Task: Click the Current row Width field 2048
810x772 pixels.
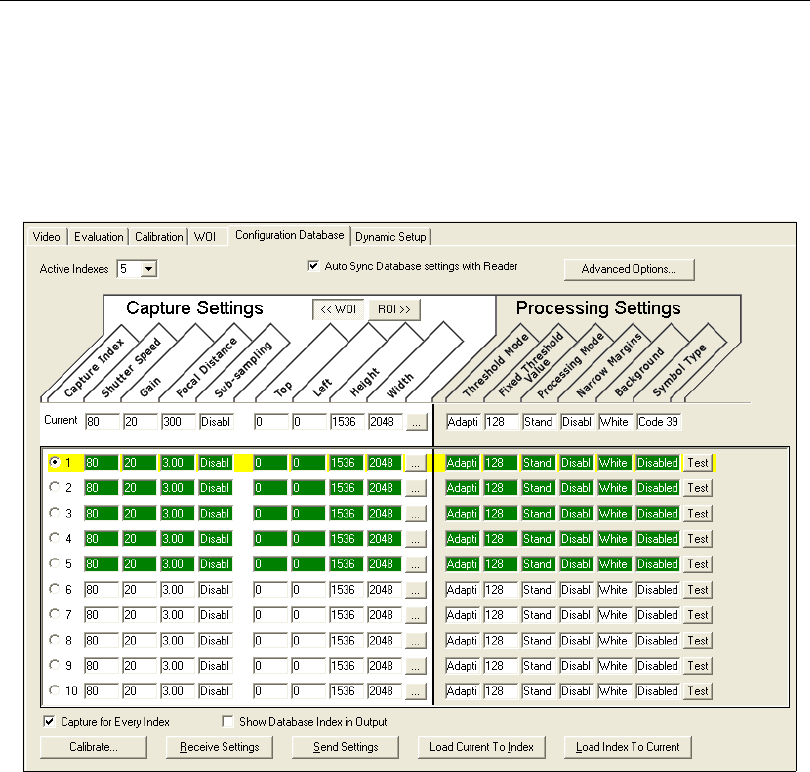Action: [x=385, y=422]
